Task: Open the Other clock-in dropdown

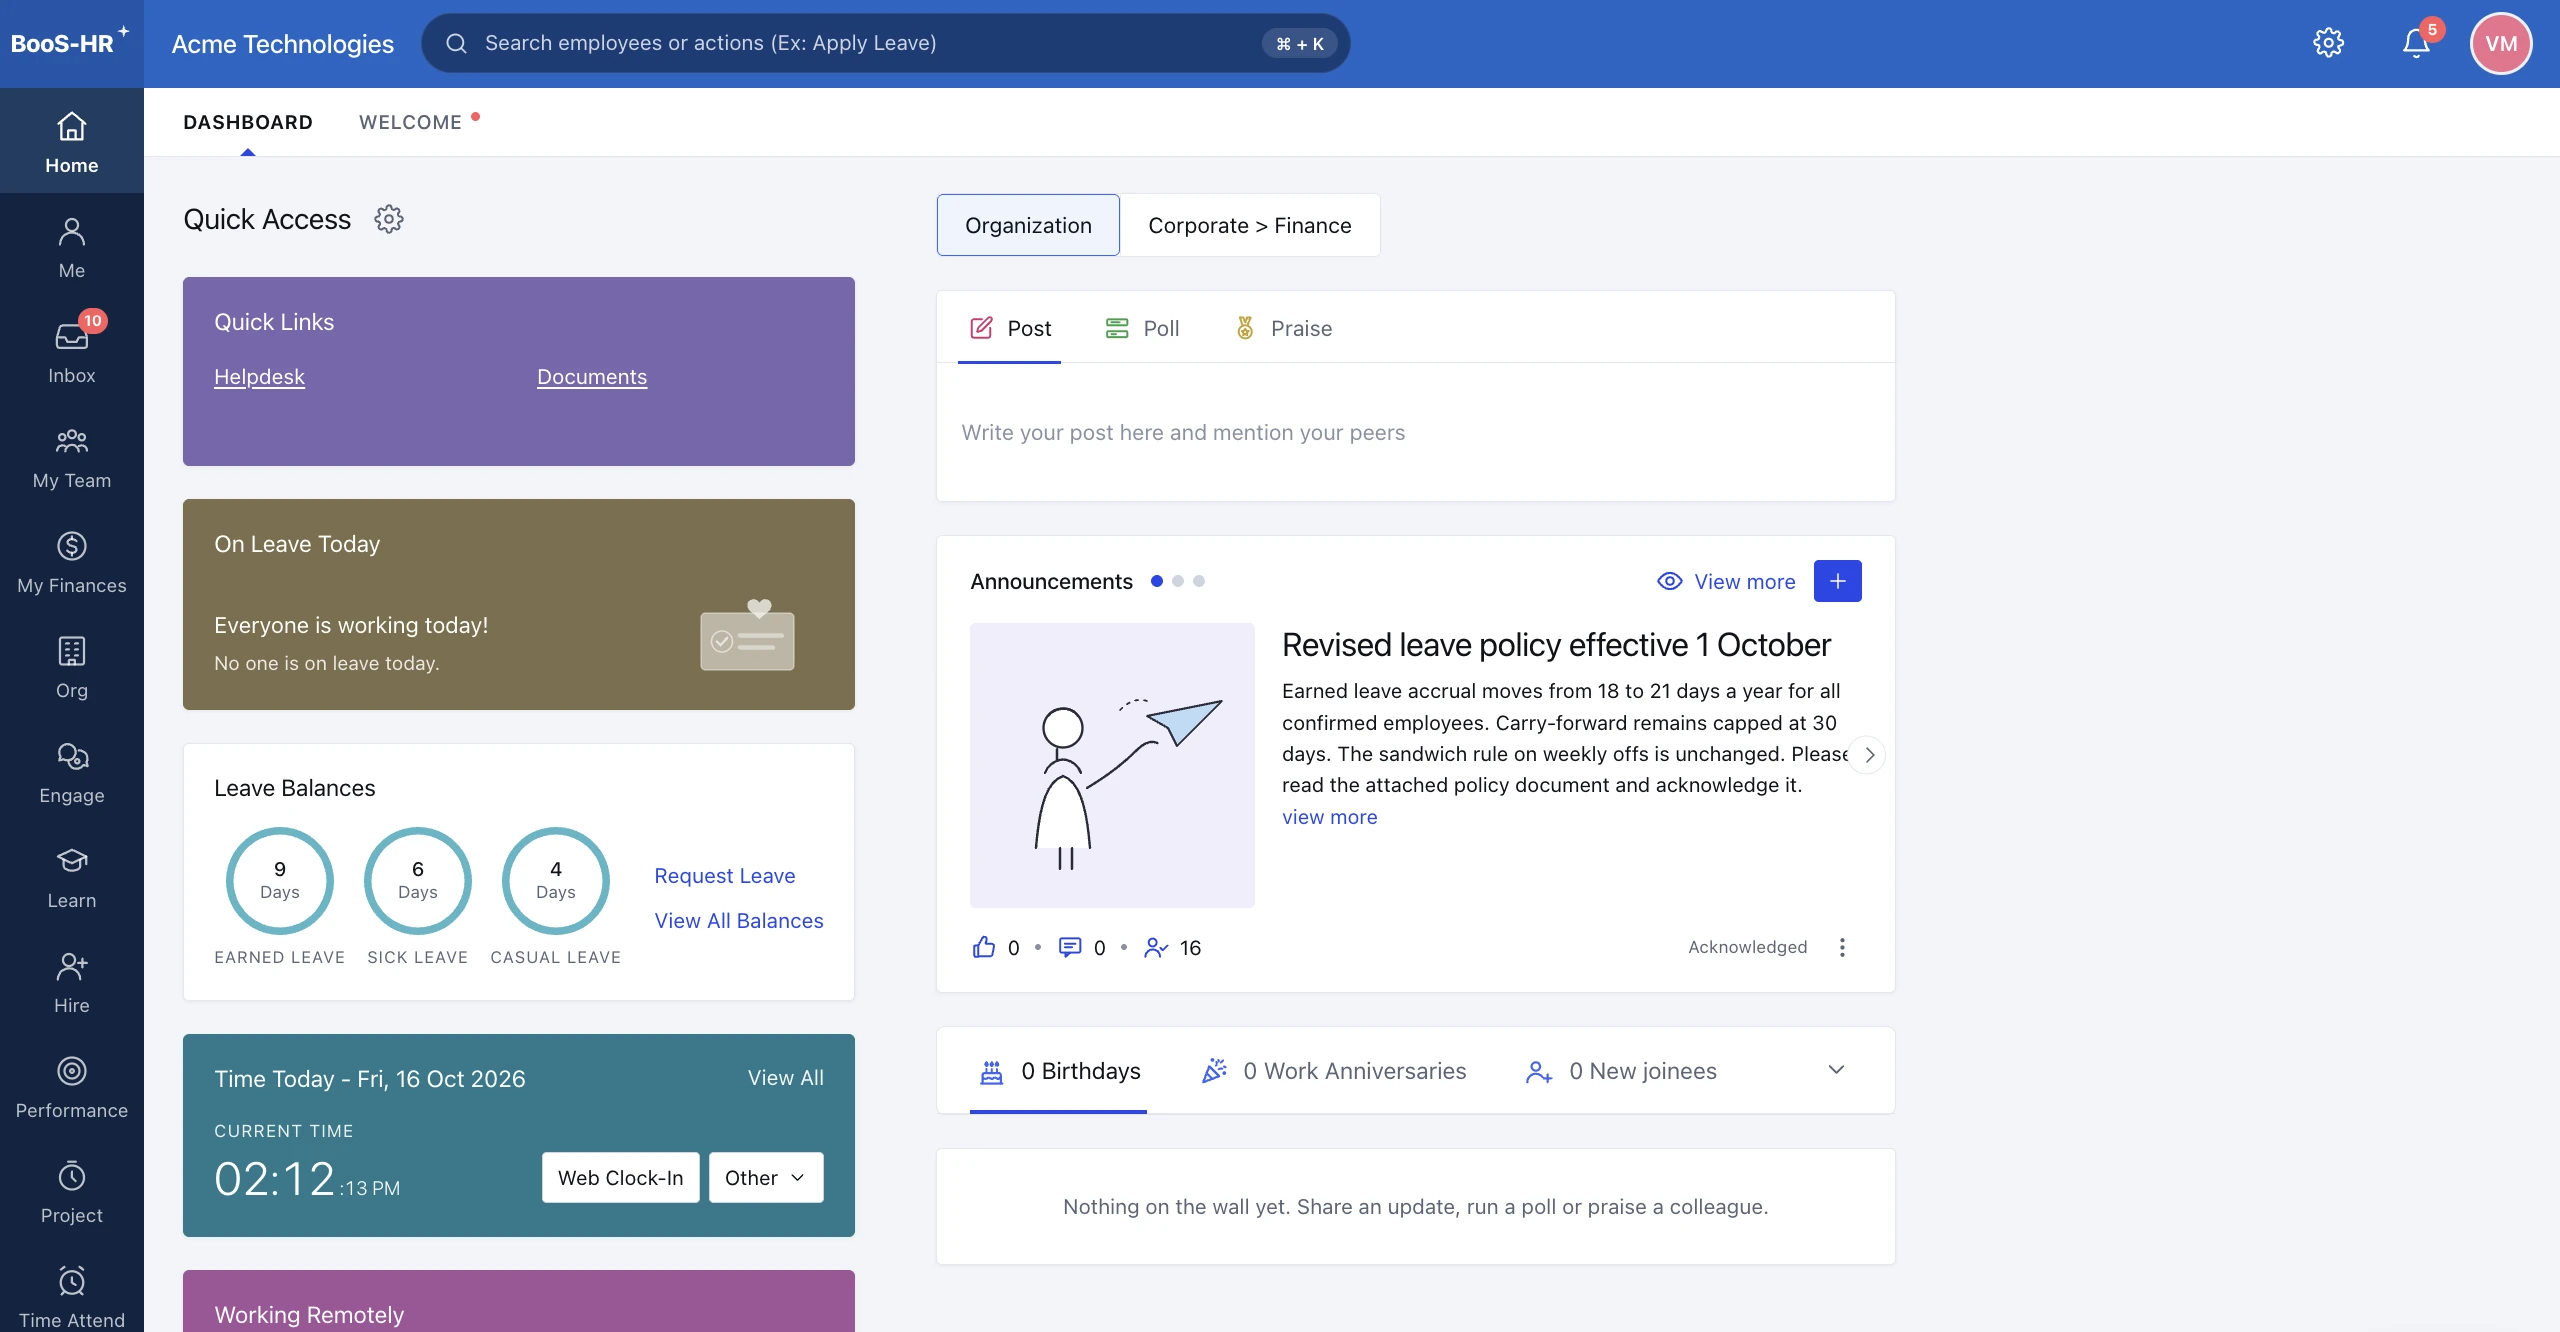Action: [x=766, y=1178]
